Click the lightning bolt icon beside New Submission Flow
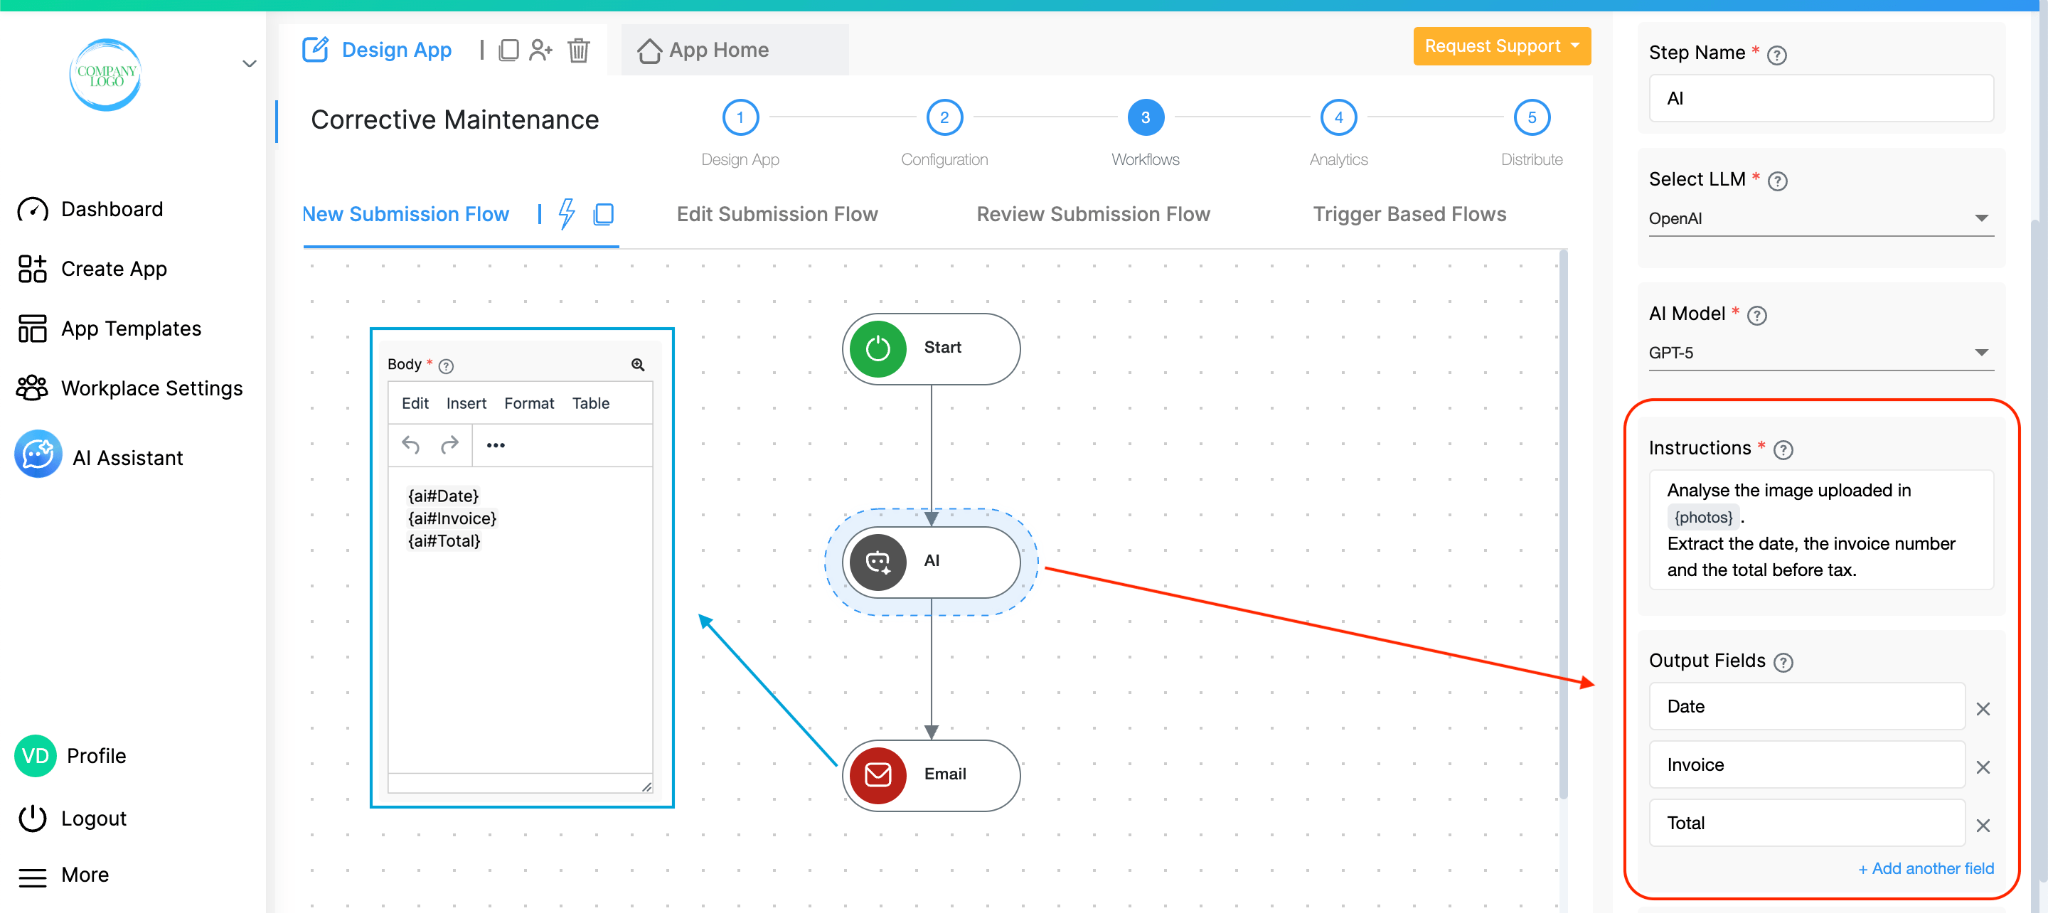 pos(567,213)
